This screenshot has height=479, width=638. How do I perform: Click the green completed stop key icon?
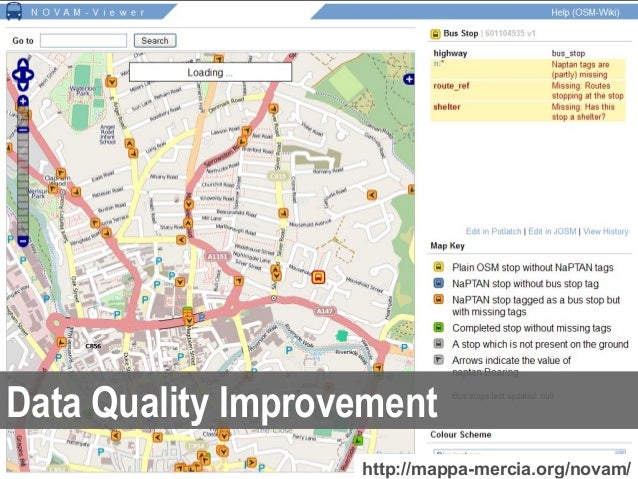coord(438,327)
